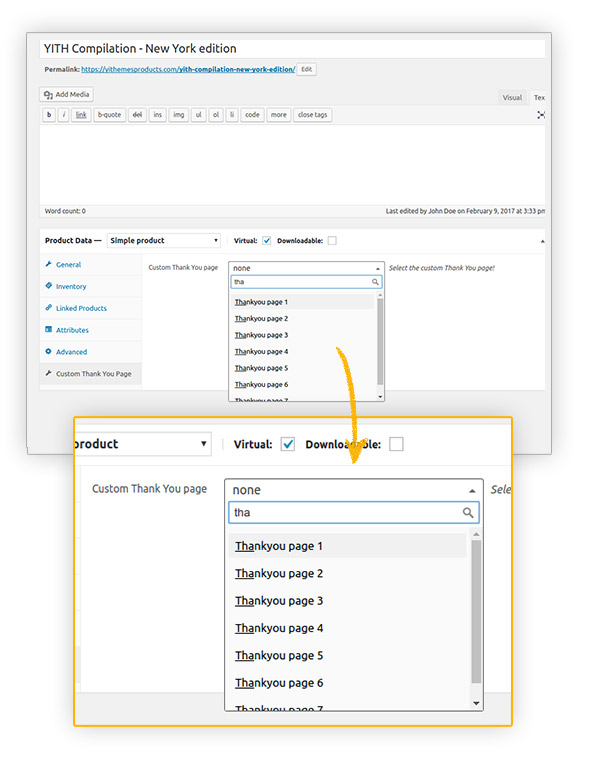Uncheck the Virtual checkbox in upper screenshot
This screenshot has height=765, width=600.
267,241
